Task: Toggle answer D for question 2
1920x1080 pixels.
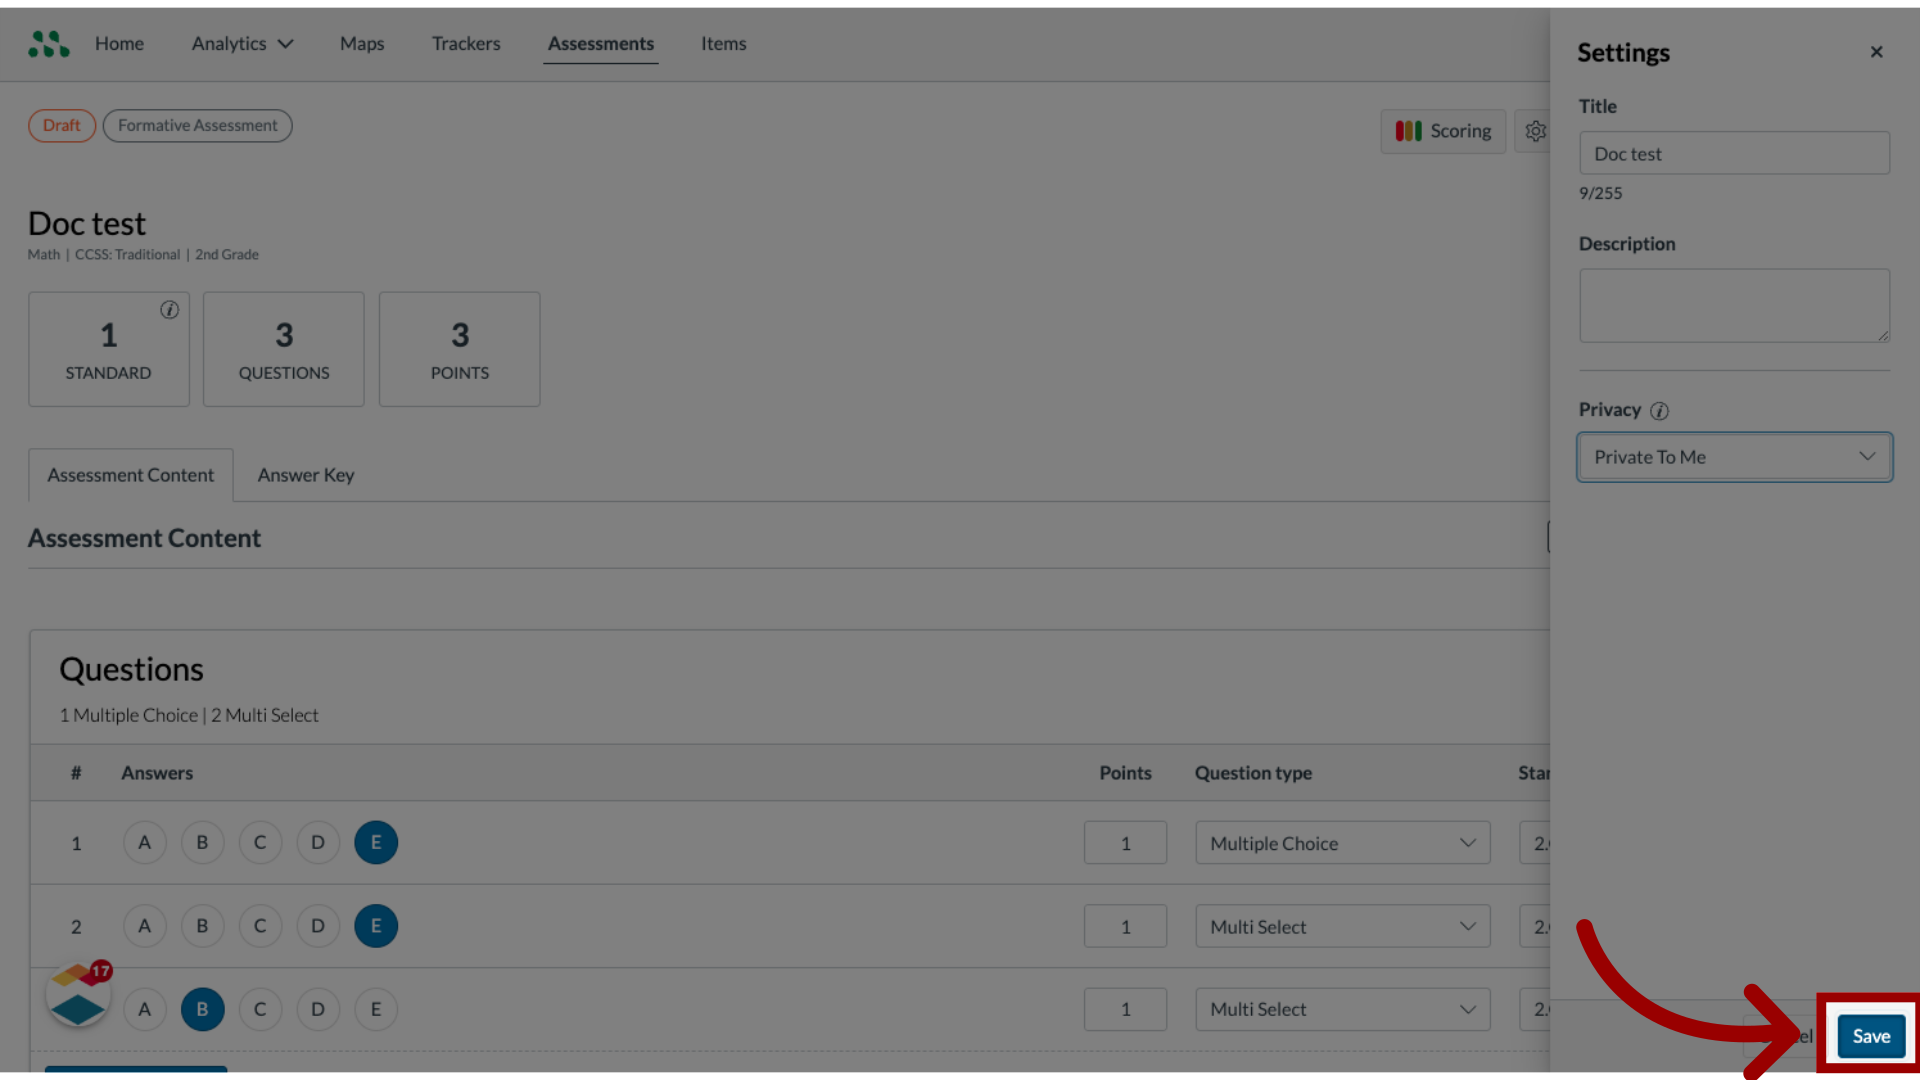Action: coord(318,926)
